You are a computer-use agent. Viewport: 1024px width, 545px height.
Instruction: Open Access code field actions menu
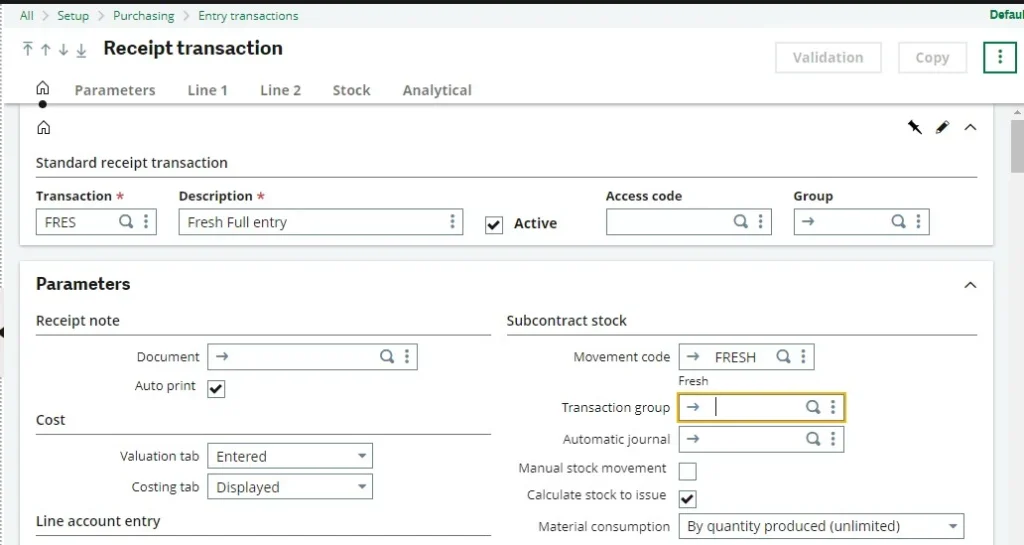tap(761, 222)
